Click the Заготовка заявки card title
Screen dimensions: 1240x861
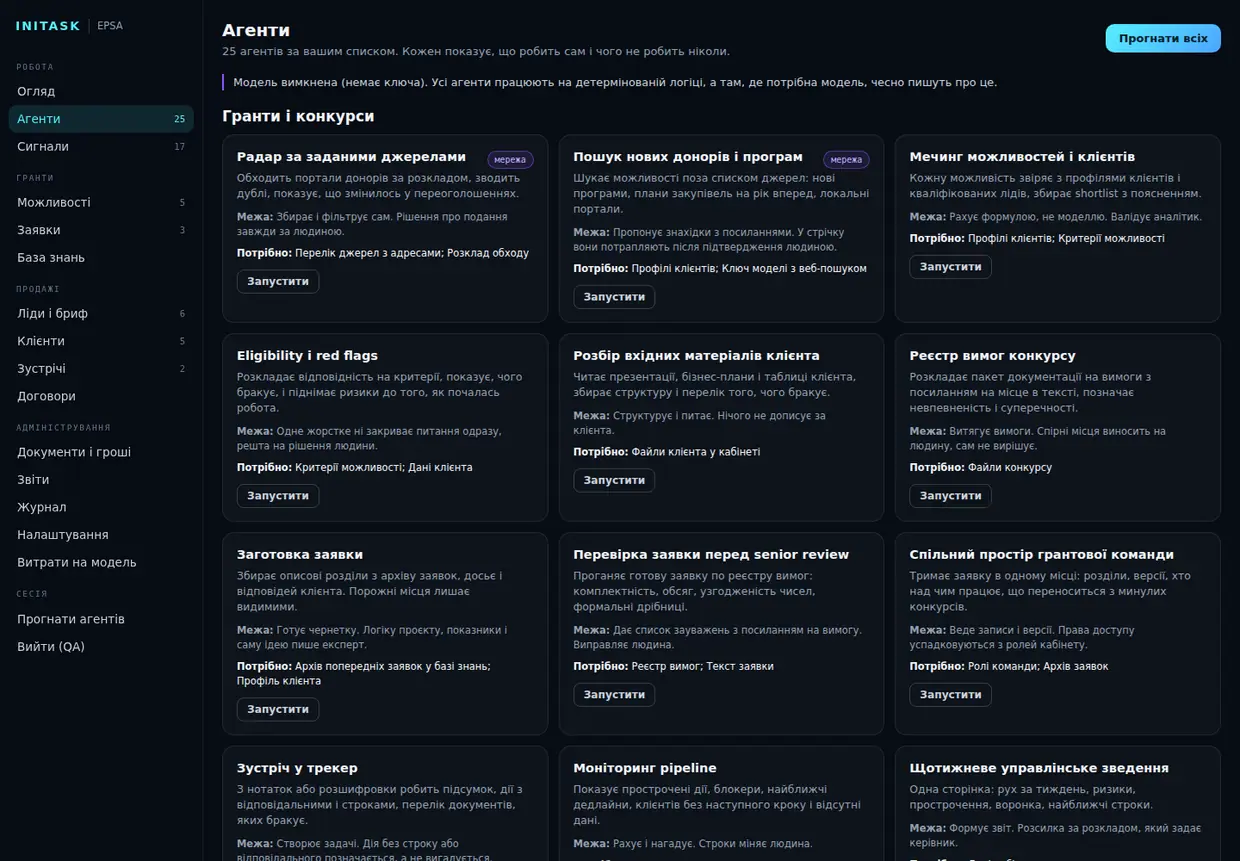[x=300, y=554]
